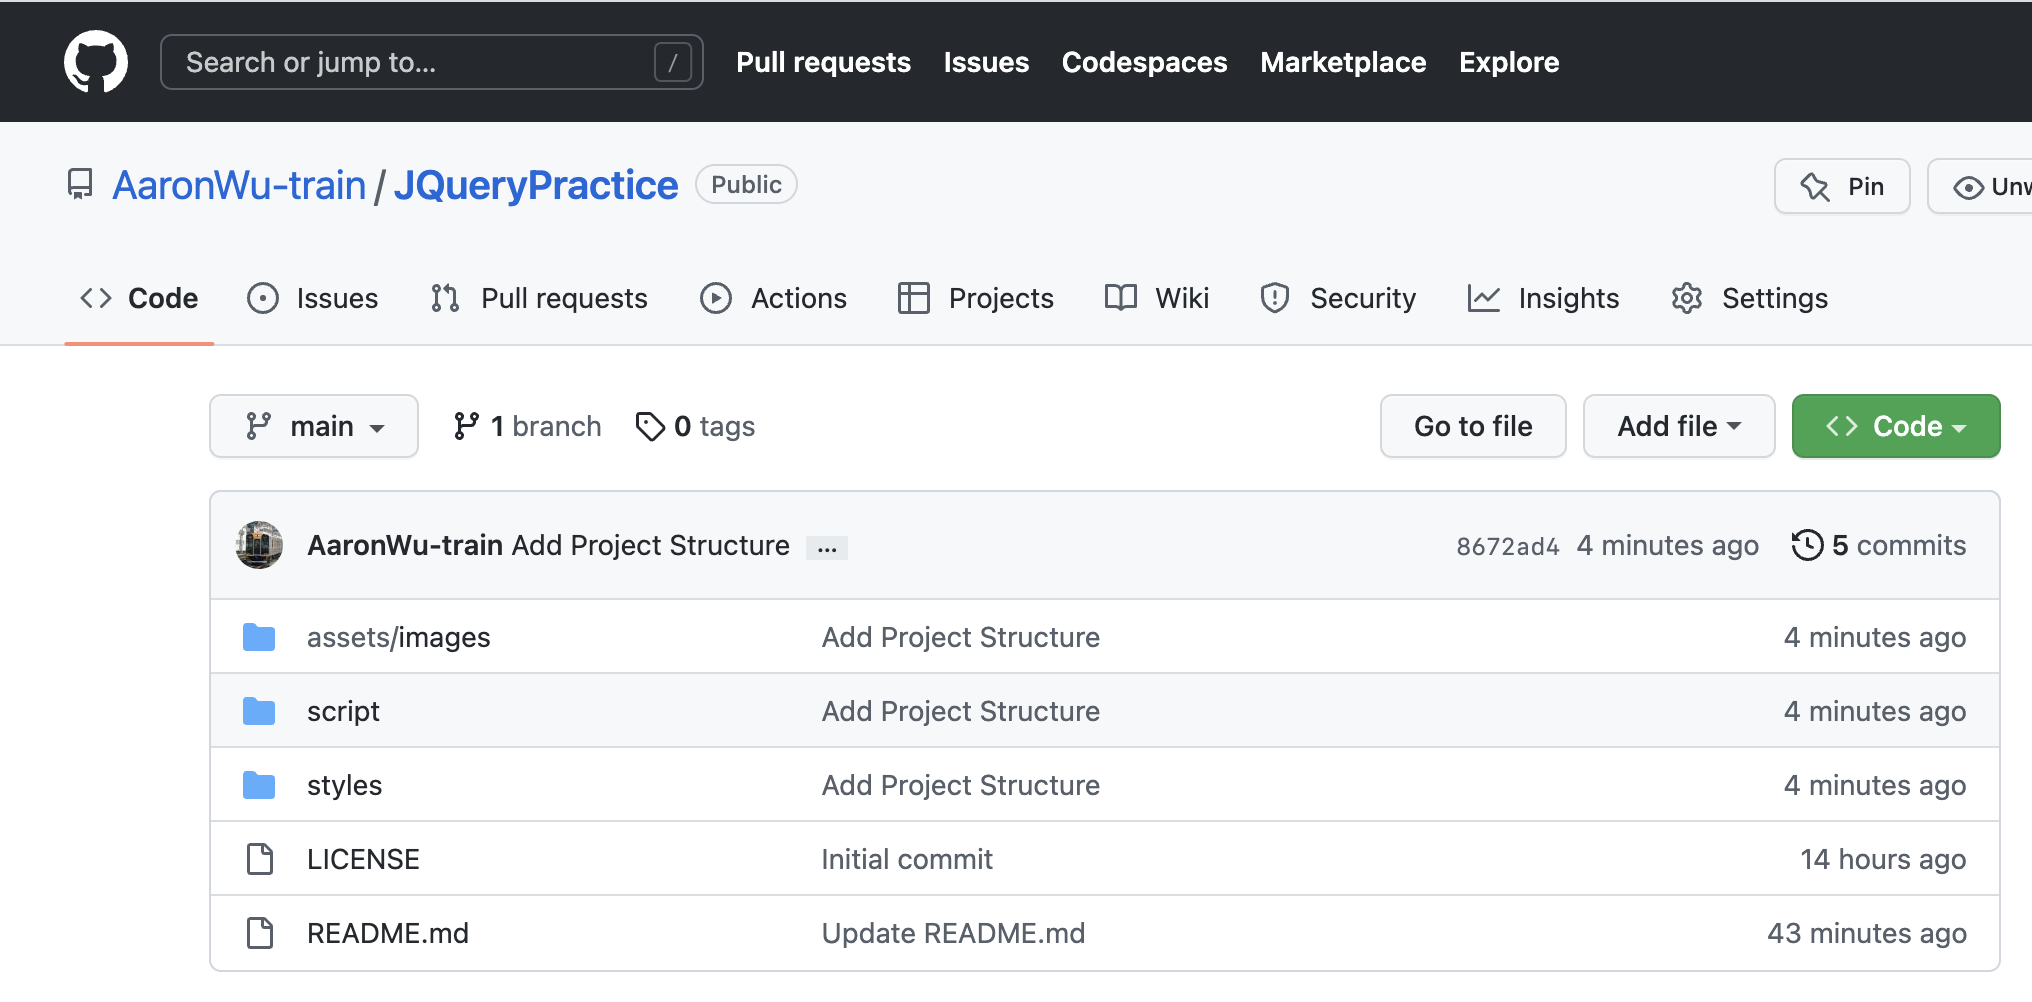Open Pull requests in top navigation

coord(823,62)
